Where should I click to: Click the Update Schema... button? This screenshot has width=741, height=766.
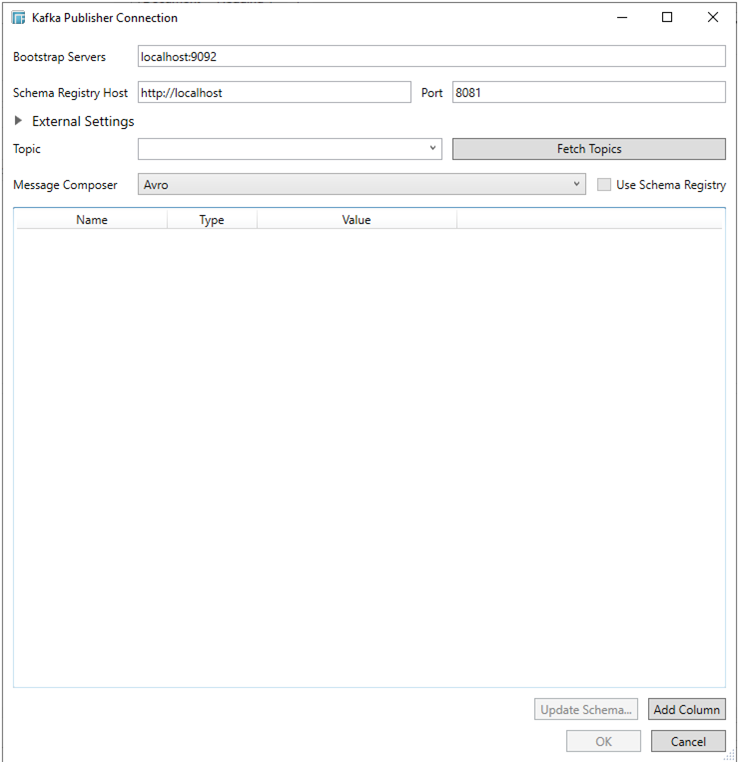point(586,710)
